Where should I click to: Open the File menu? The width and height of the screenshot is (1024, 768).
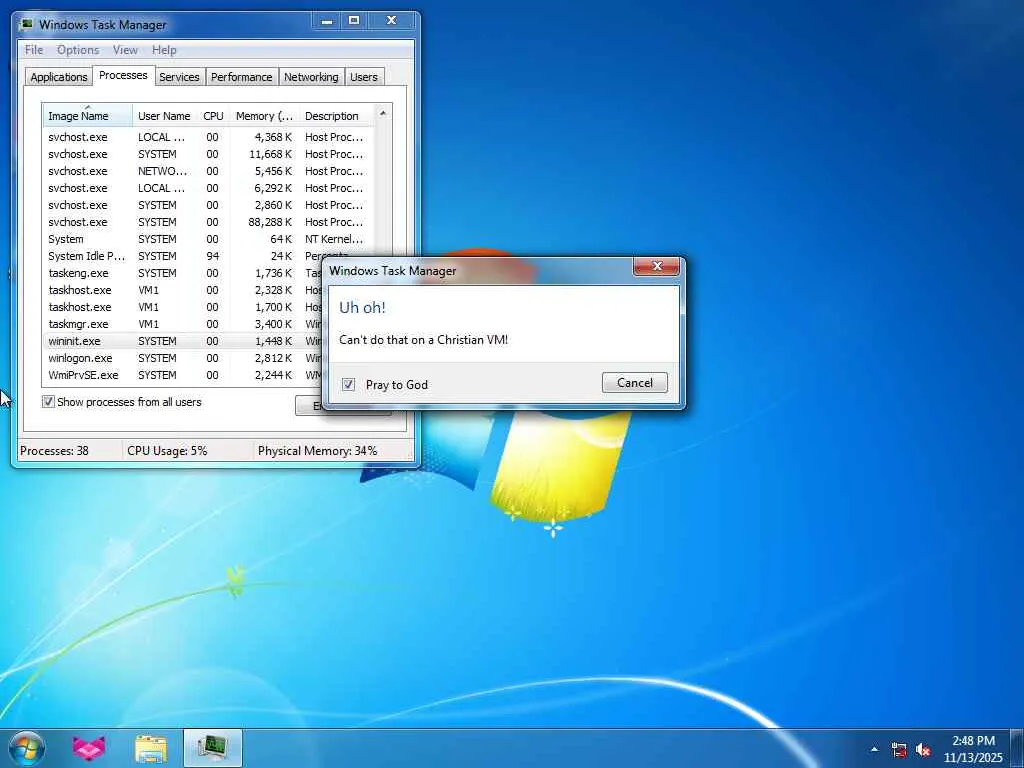click(x=34, y=50)
